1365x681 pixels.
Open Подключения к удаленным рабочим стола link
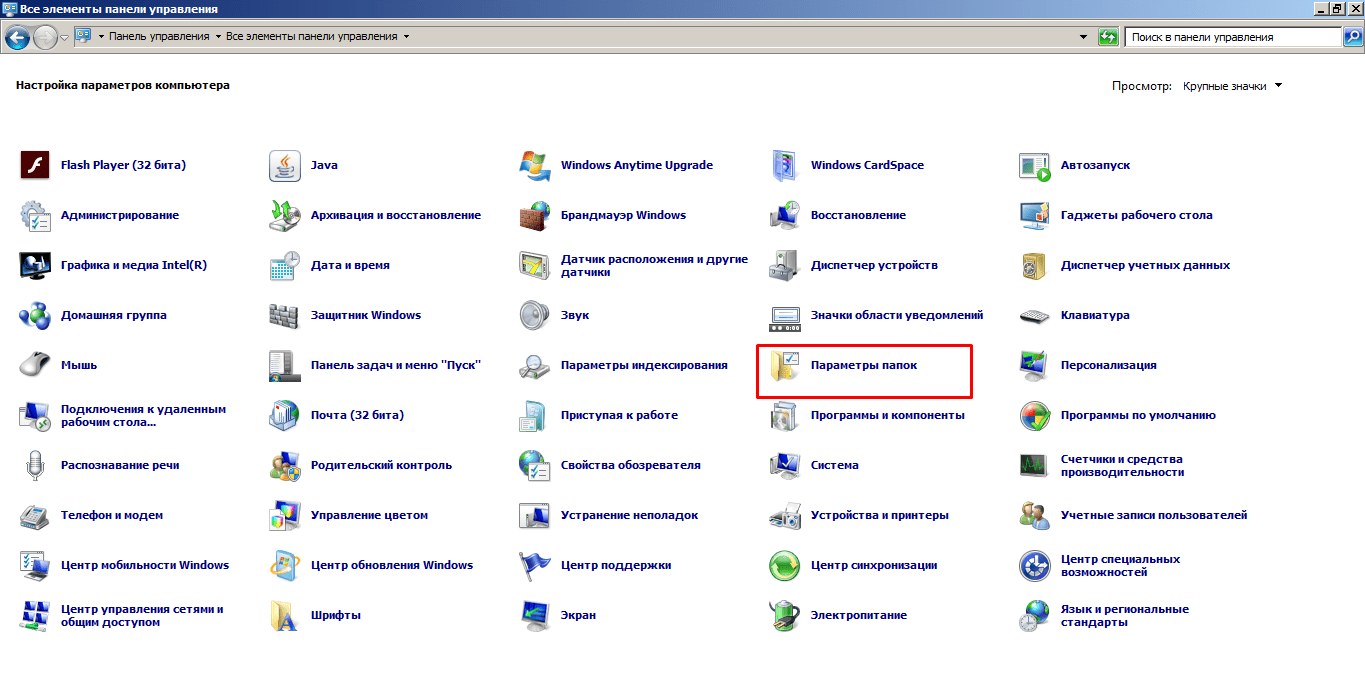[143, 415]
